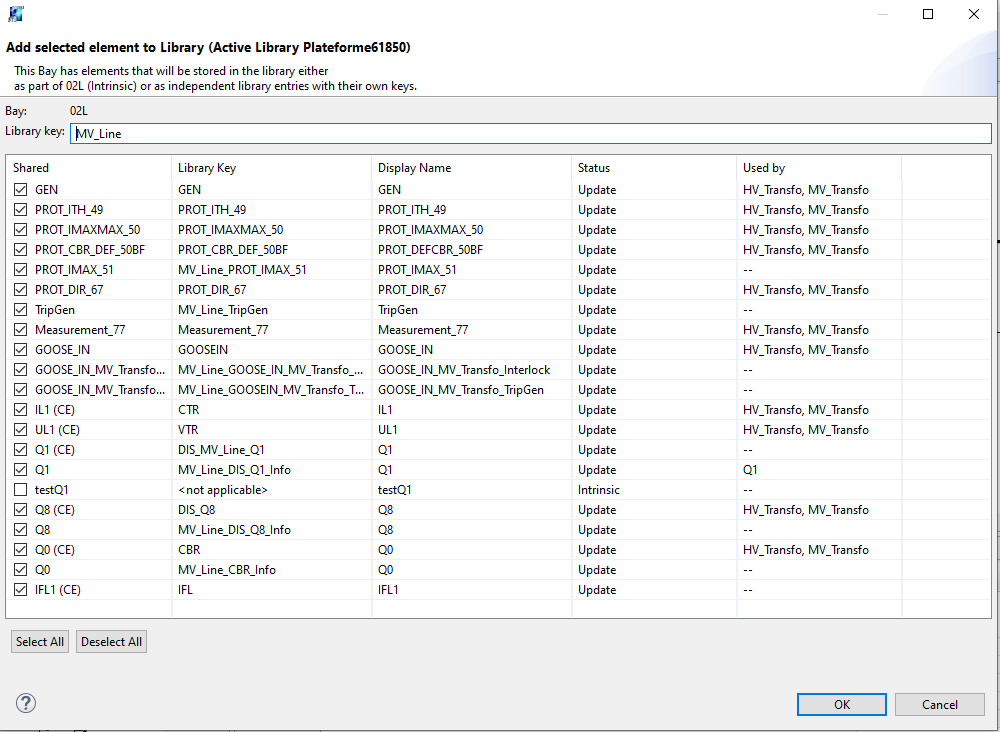The width and height of the screenshot is (1000, 732).
Task: Toggle the Q8 (CE) checkbox
Action: pyautogui.click(x=21, y=510)
